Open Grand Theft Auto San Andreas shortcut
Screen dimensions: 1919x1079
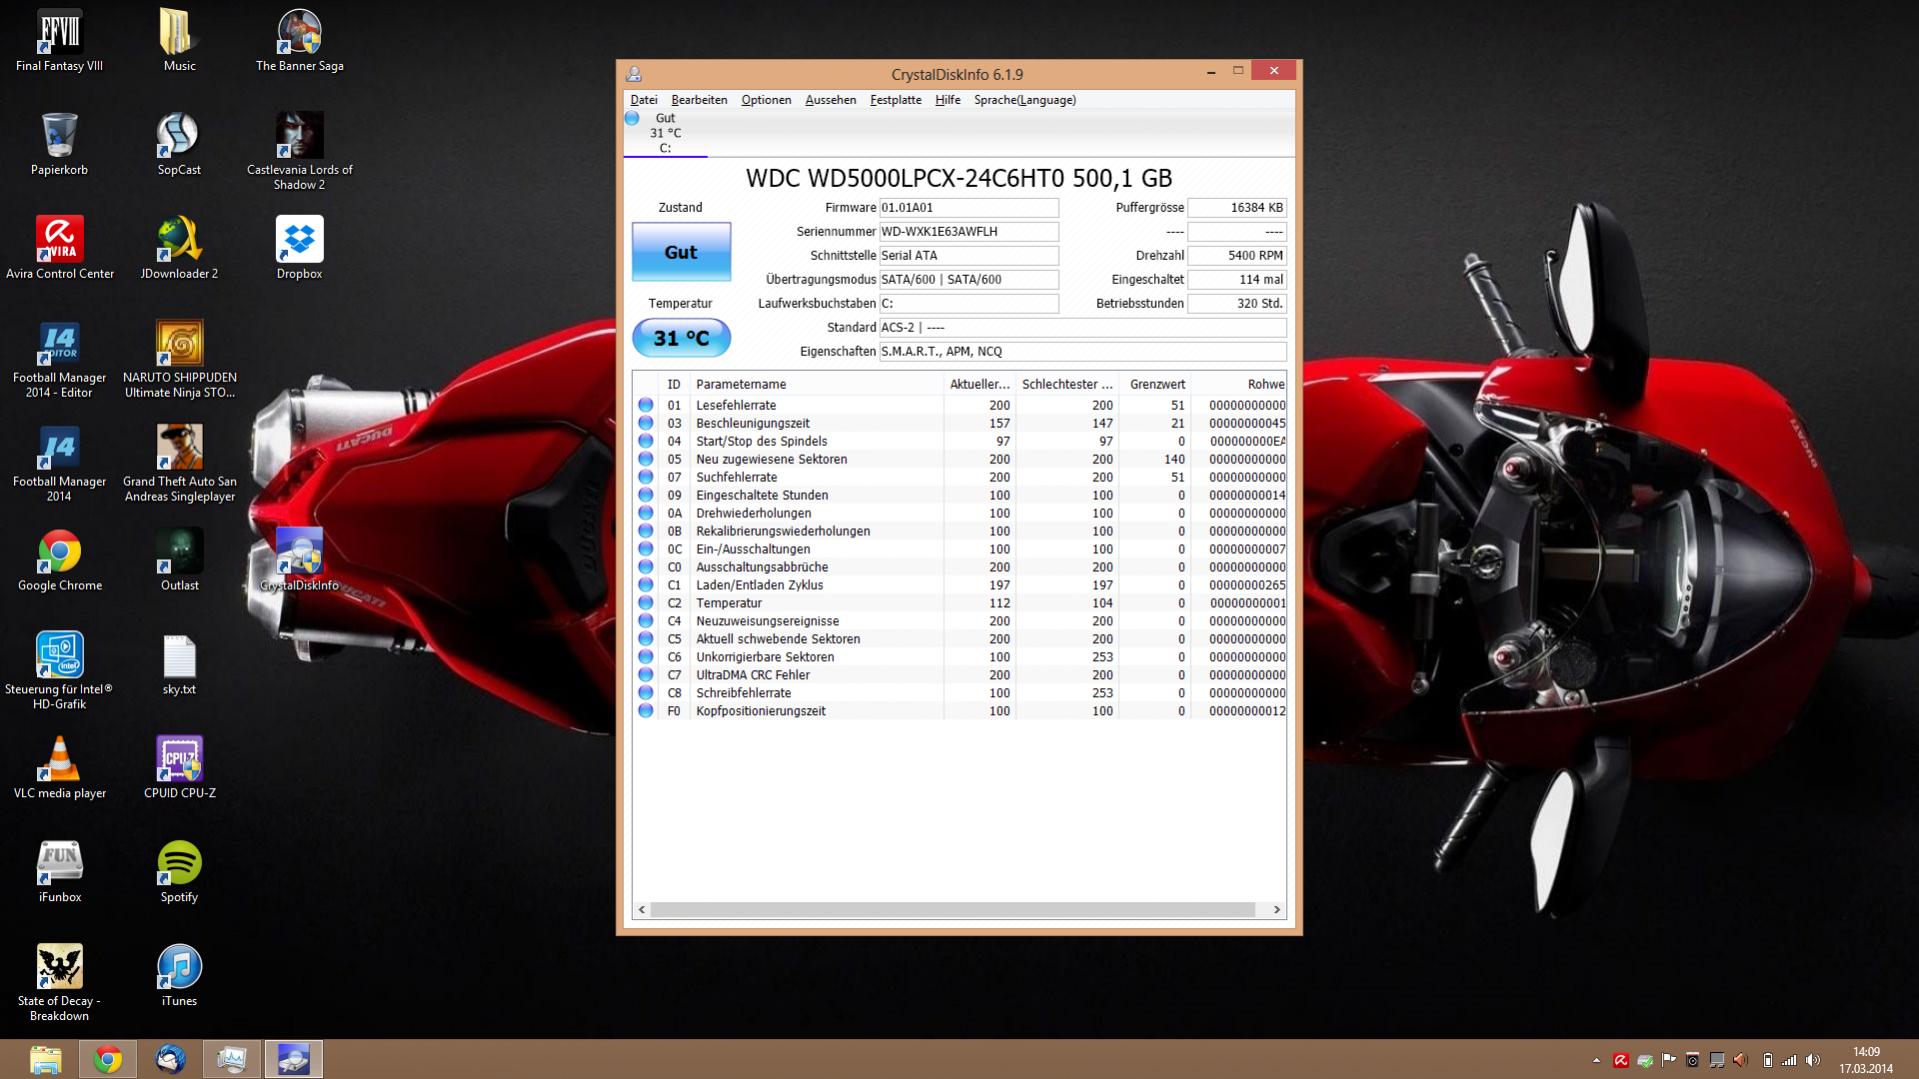(x=179, y=464)
